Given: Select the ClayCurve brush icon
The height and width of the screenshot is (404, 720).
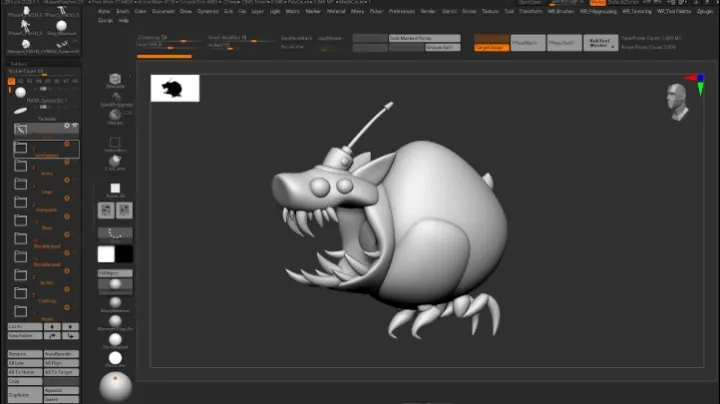Looking at the screenshot, I should (x=115, y=161).
